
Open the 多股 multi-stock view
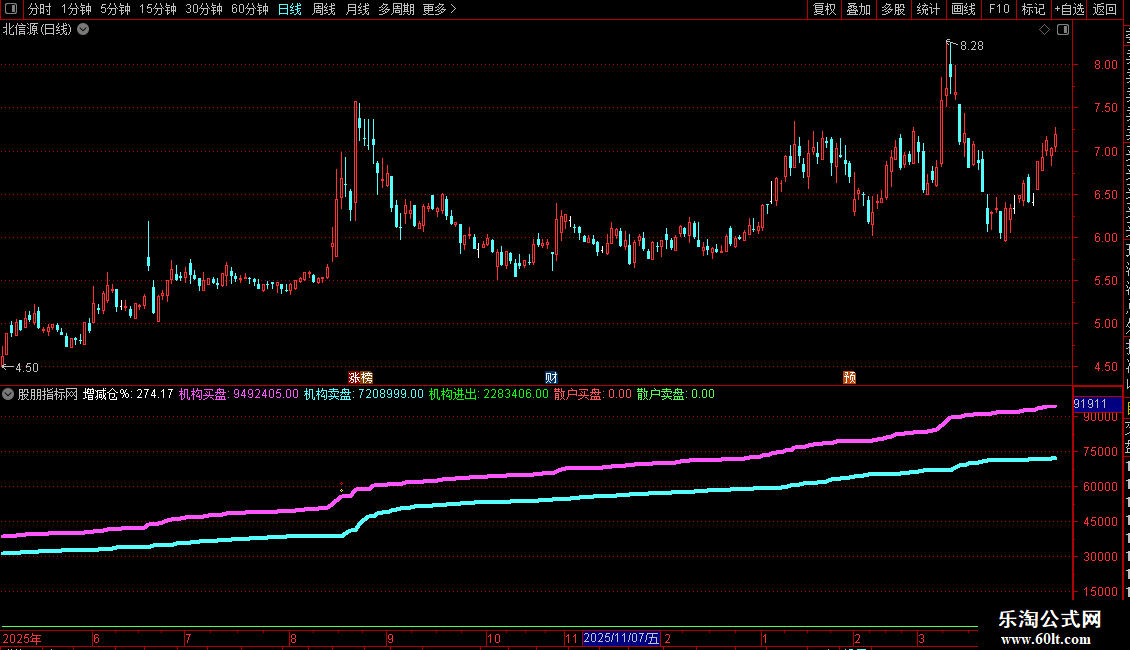[x=893, y=9]
